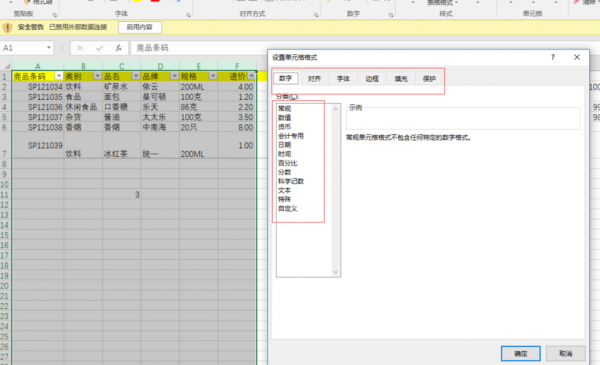Click the 取消 button

(x=566, y=354)
